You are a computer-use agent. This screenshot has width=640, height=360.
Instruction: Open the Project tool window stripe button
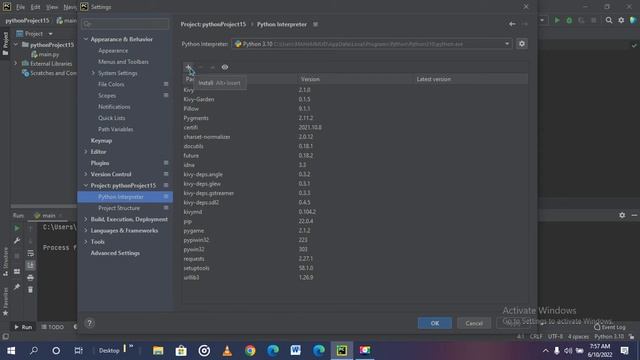[5, 43]
